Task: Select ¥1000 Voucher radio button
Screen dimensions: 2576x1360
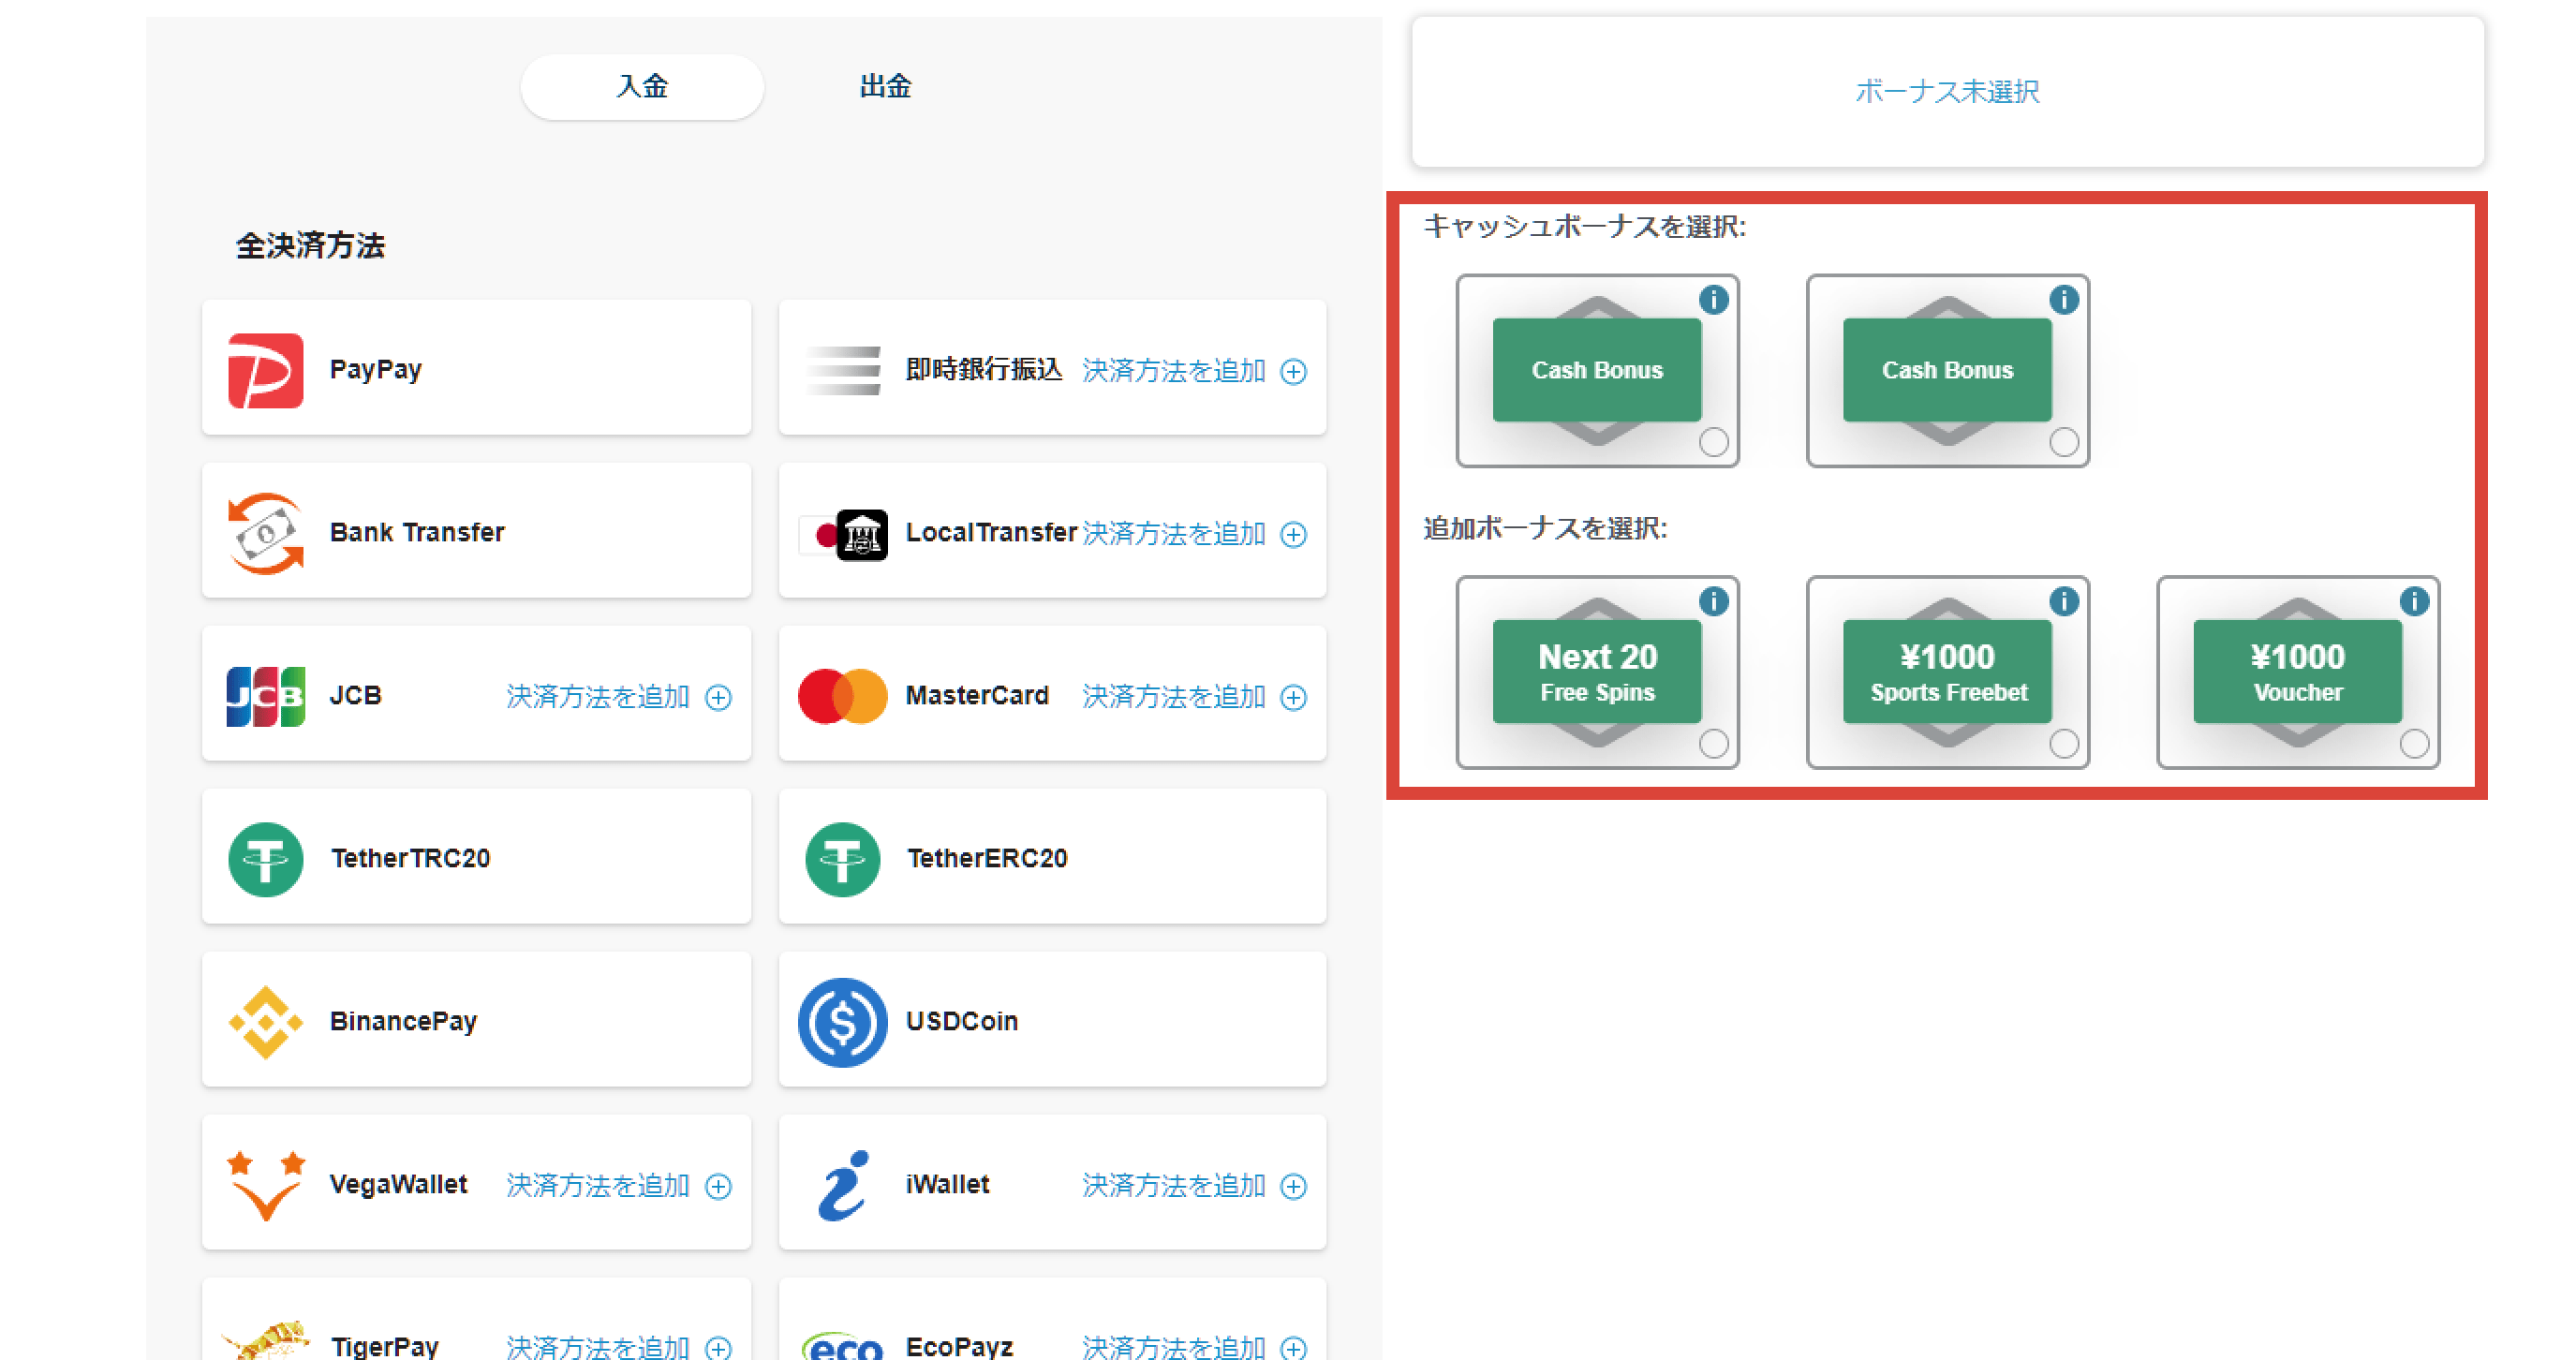Action: tap(2413, 743)
